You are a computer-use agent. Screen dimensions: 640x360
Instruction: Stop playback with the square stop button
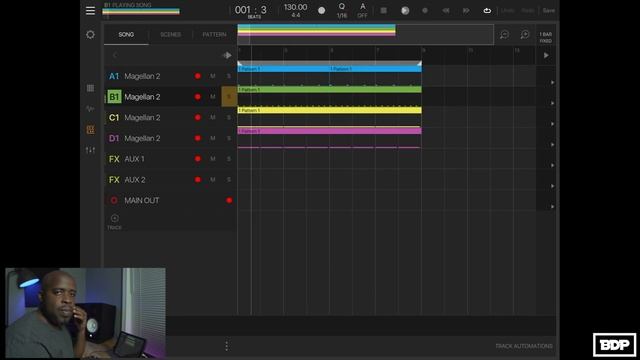click(383, 11)
